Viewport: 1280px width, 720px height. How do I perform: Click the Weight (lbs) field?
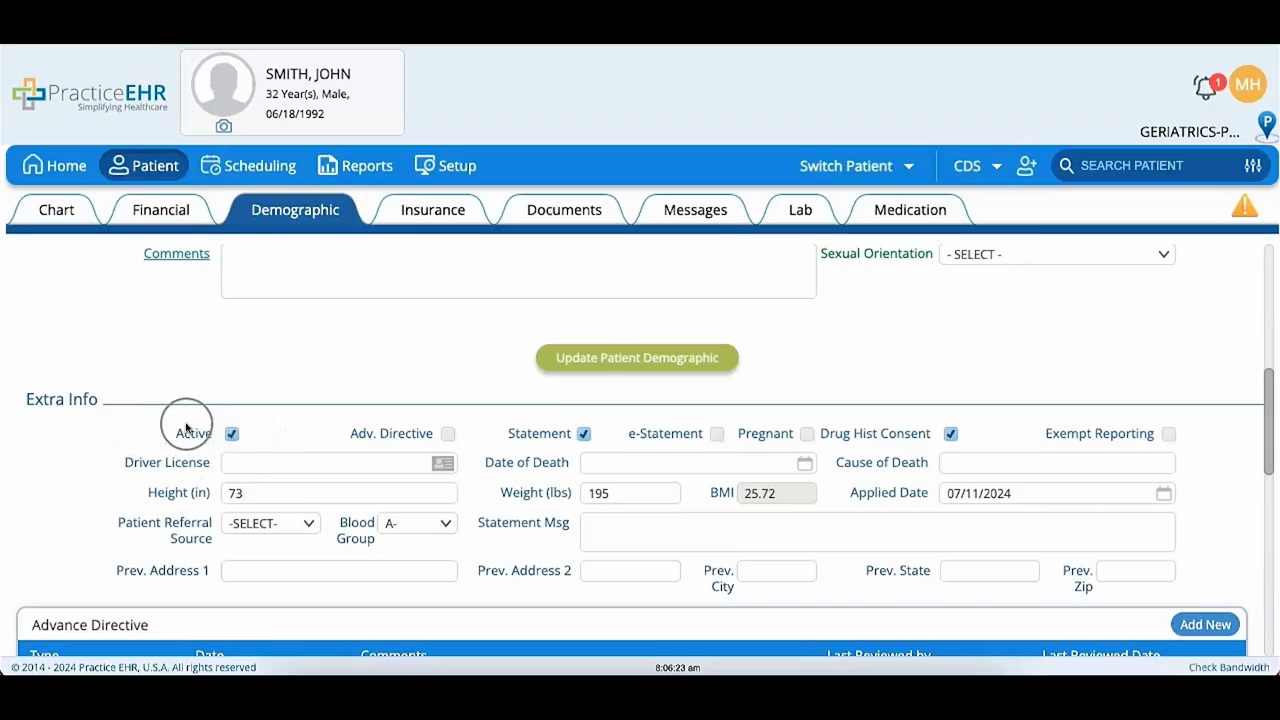click(x=630, y=493)
